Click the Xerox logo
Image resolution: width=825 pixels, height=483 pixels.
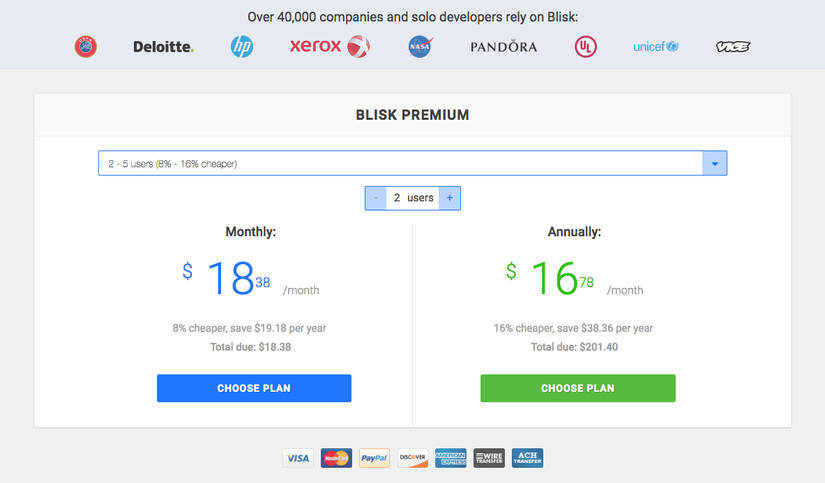330,46
